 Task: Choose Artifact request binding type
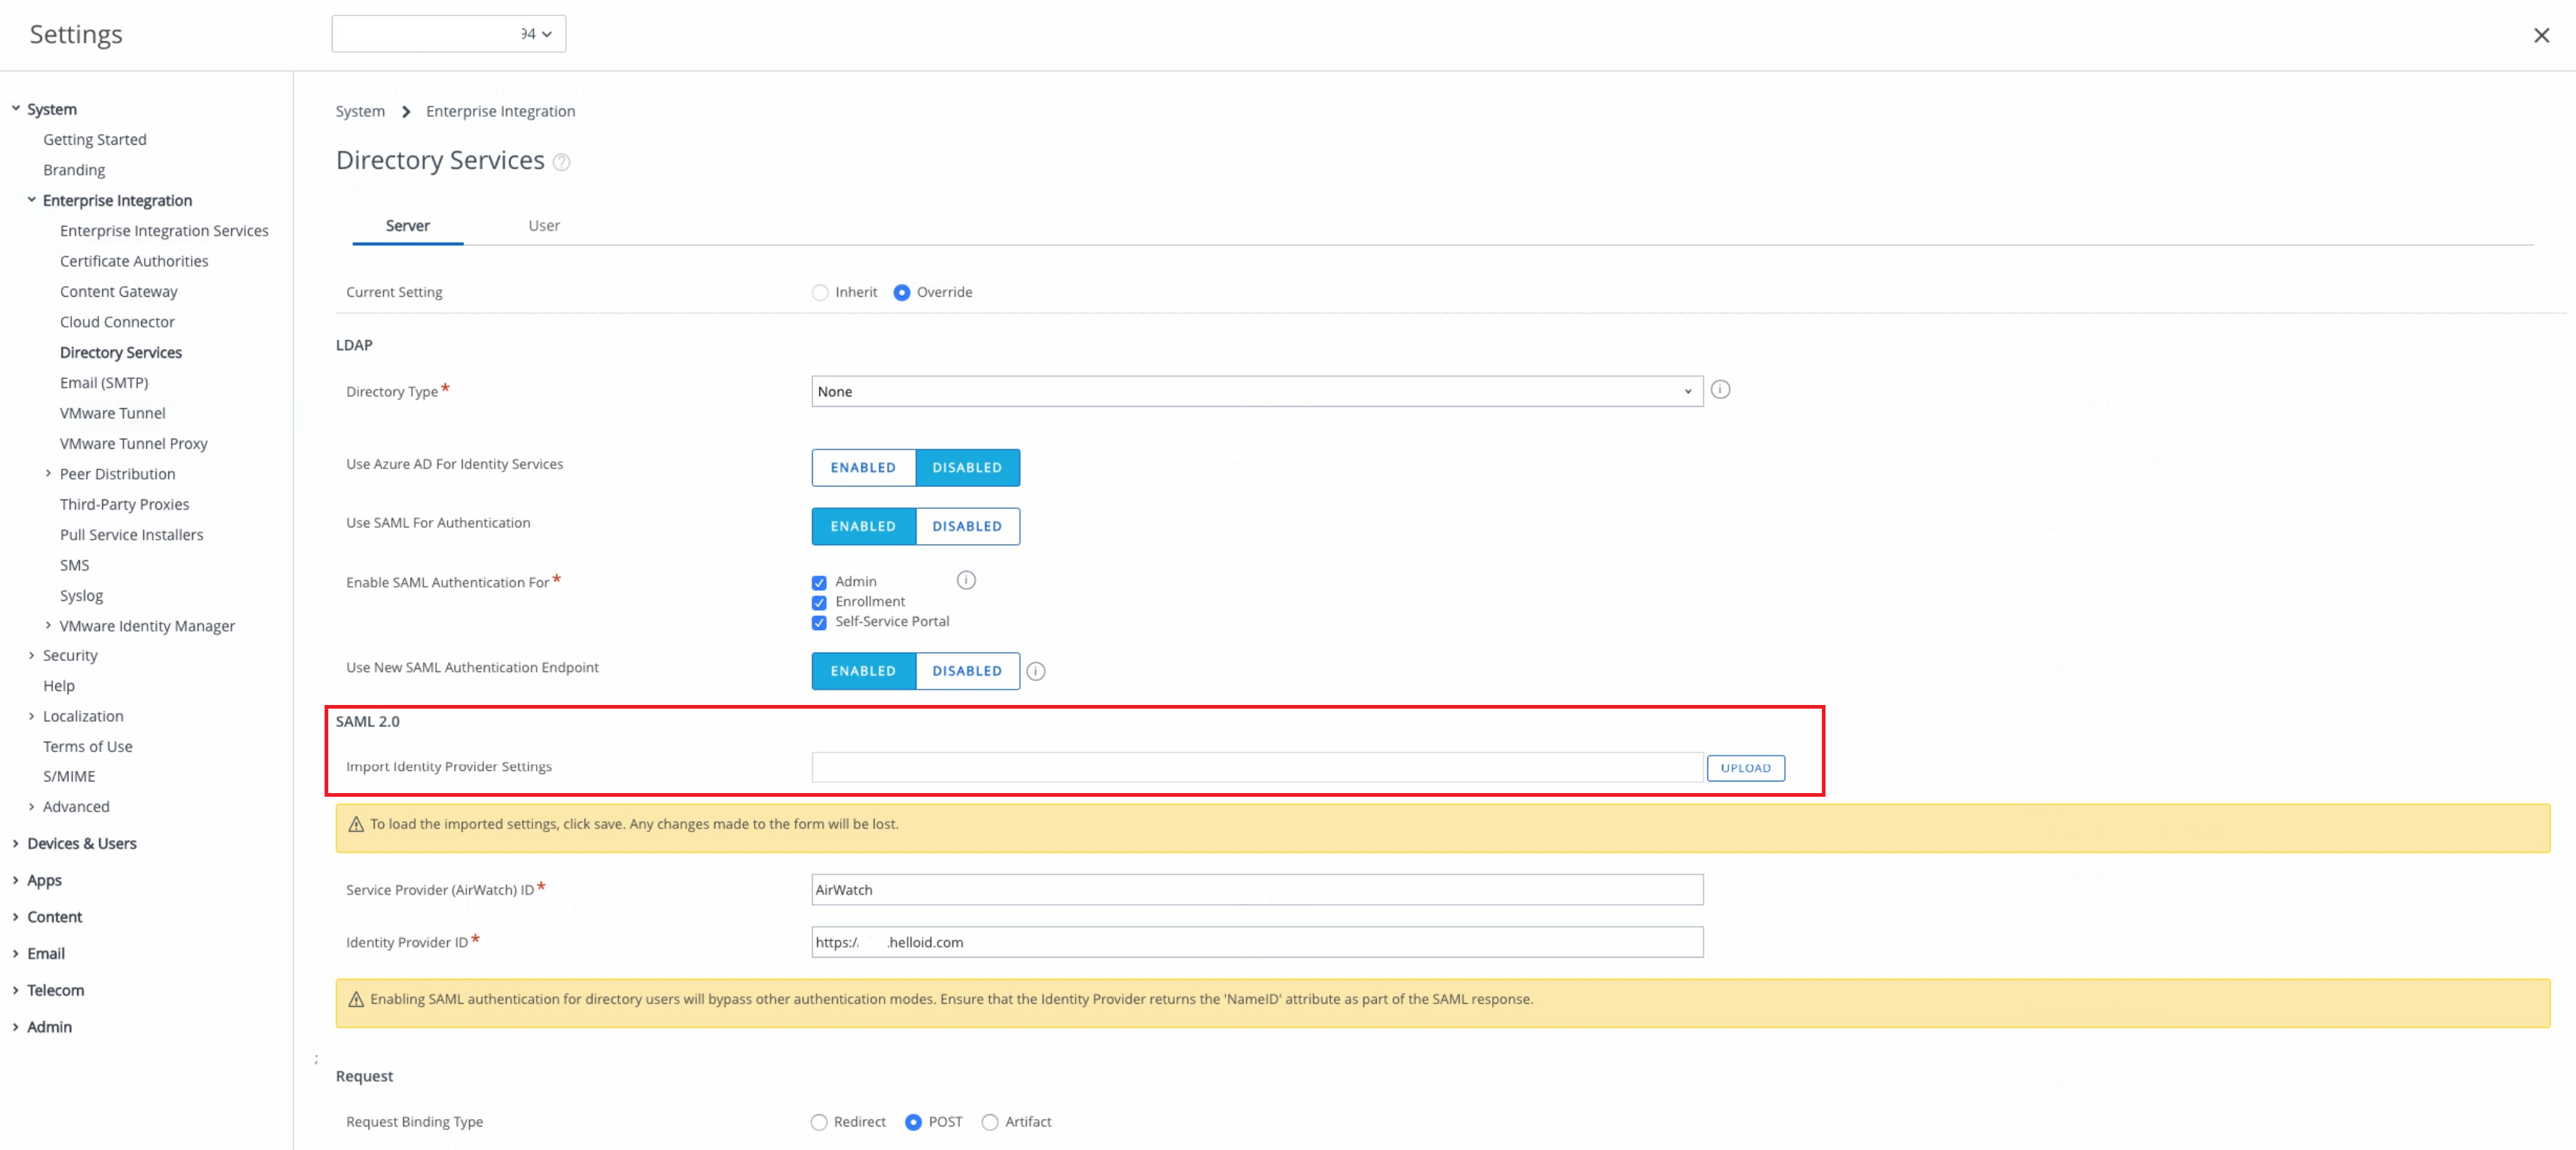pos(989,1122)
